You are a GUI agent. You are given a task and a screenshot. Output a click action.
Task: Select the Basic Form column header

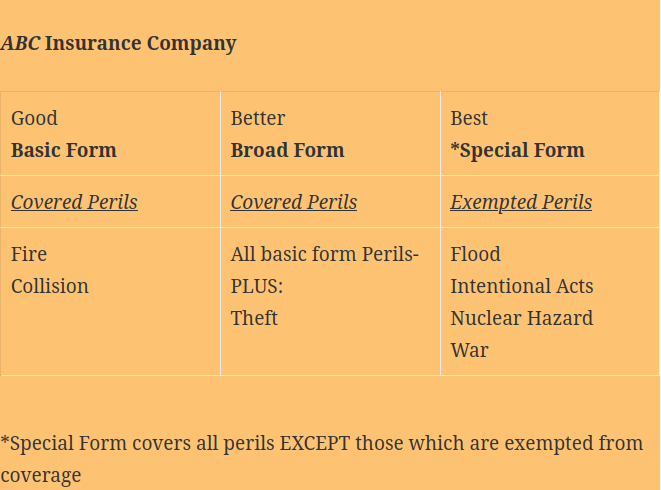tap(64, 150)
